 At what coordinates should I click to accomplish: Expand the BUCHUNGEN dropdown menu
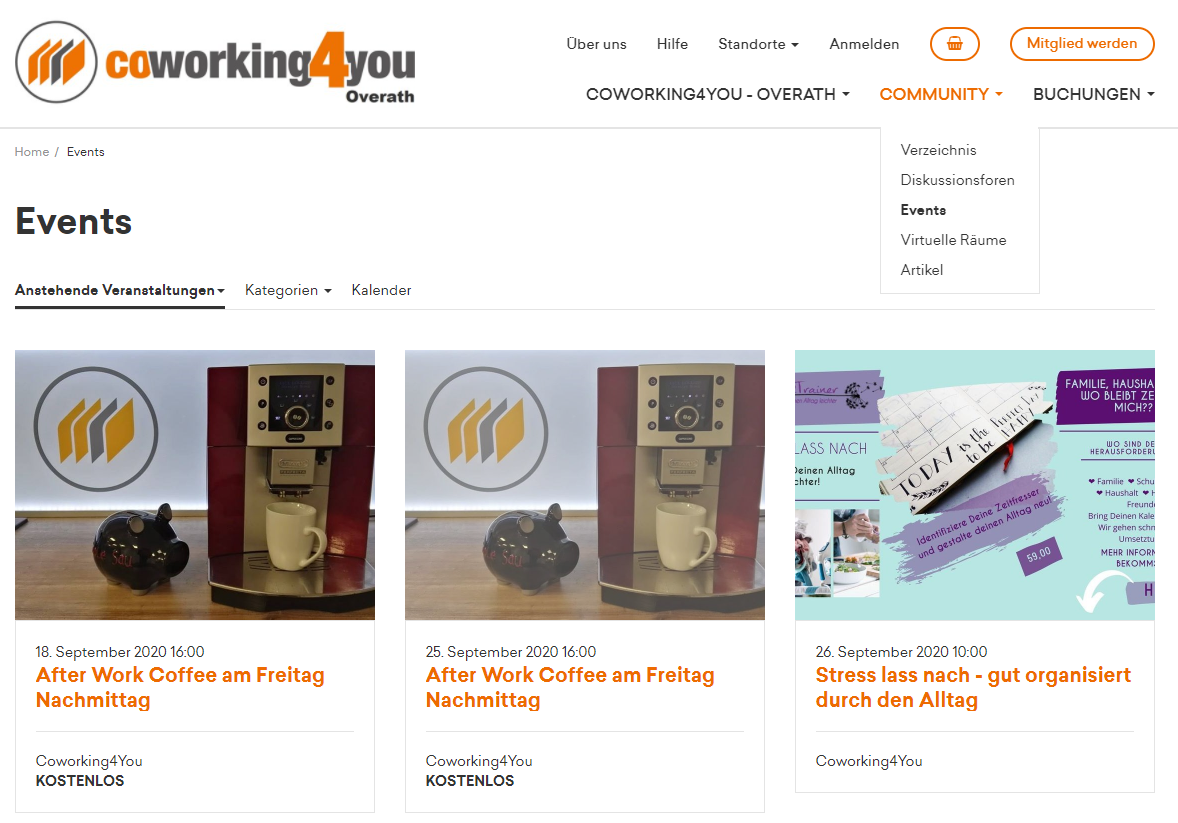[x=1093, y=95]
